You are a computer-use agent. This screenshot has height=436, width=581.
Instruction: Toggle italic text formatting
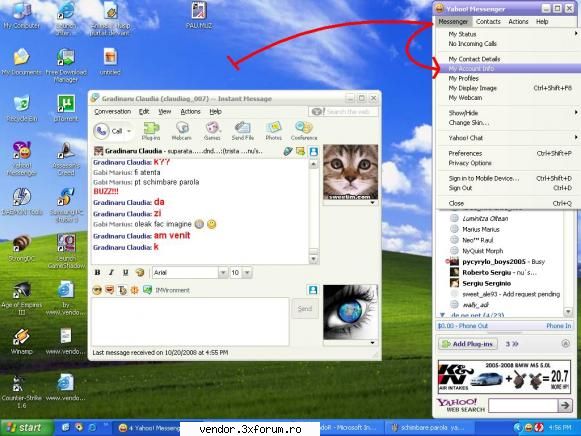pos(111,273)
